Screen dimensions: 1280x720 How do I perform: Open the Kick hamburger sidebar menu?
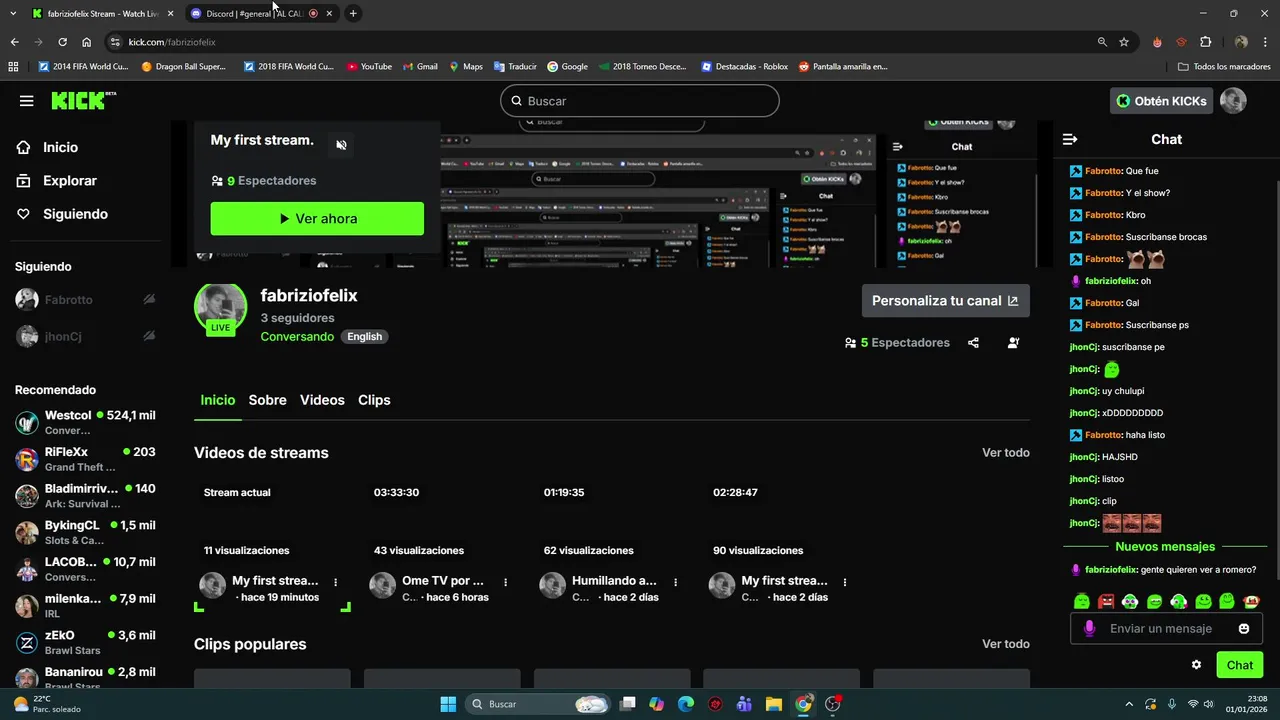[x=27, y=101]
